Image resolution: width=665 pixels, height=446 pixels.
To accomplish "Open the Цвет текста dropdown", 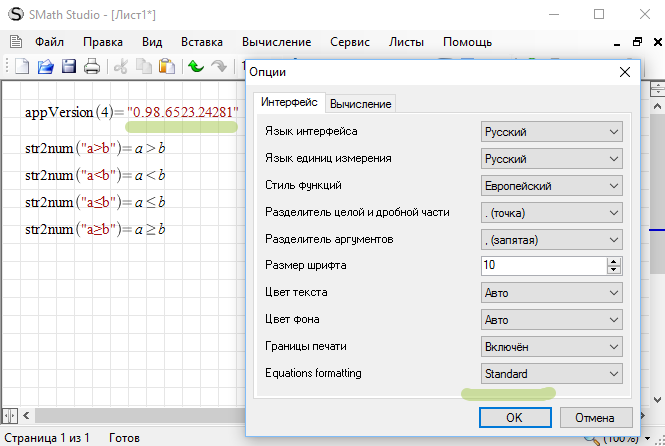I will pyautogui.click(x=551, y=293).
